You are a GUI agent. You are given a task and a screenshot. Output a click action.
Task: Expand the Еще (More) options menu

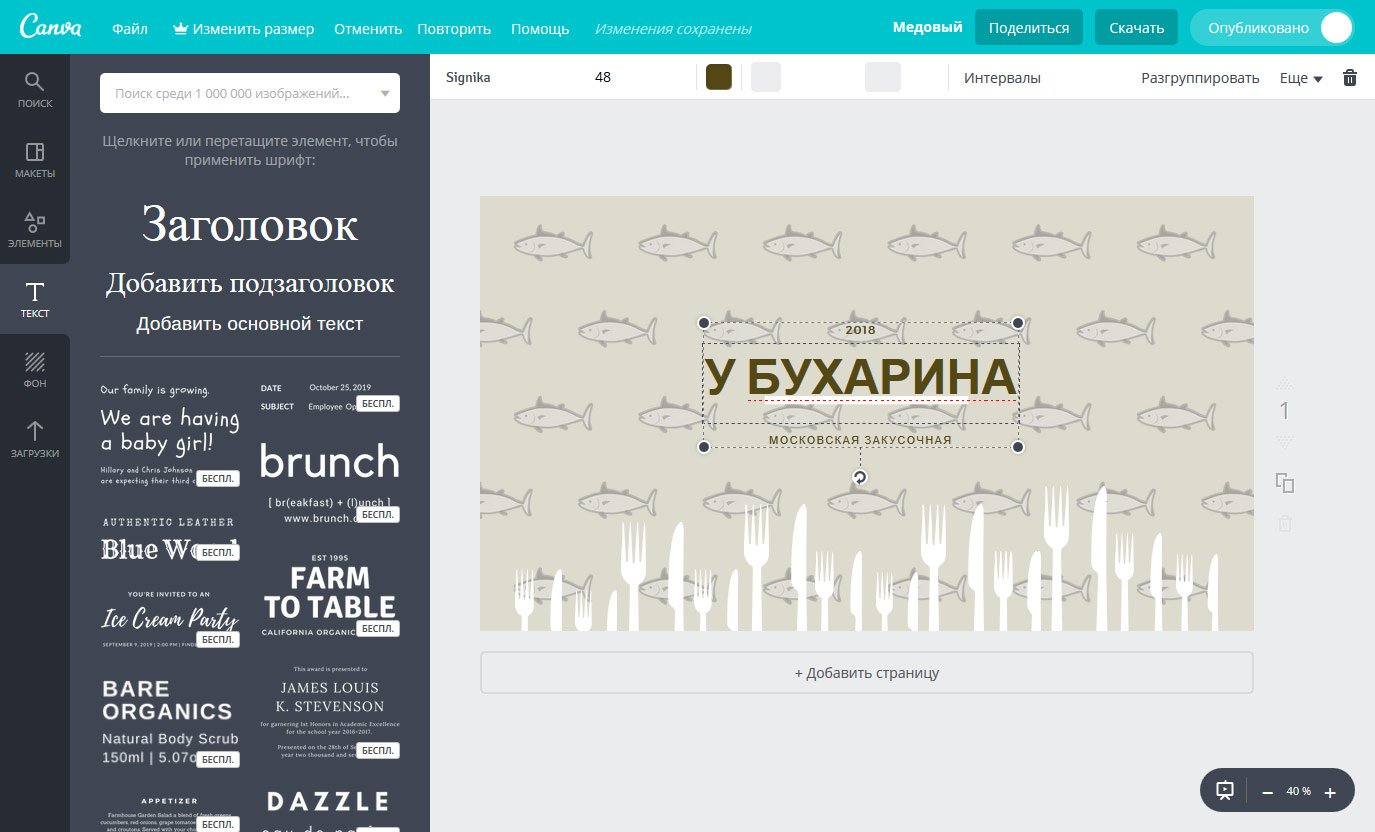1301,78
